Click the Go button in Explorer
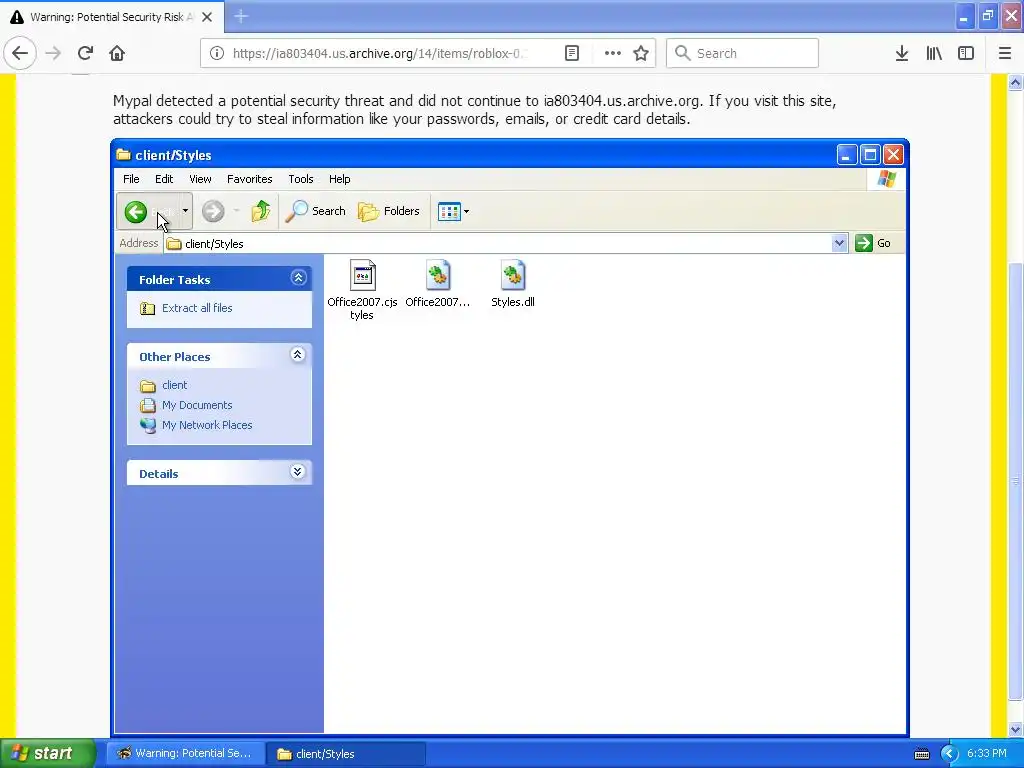This screenshot has height=768, width=1024. tap(874, 243)
